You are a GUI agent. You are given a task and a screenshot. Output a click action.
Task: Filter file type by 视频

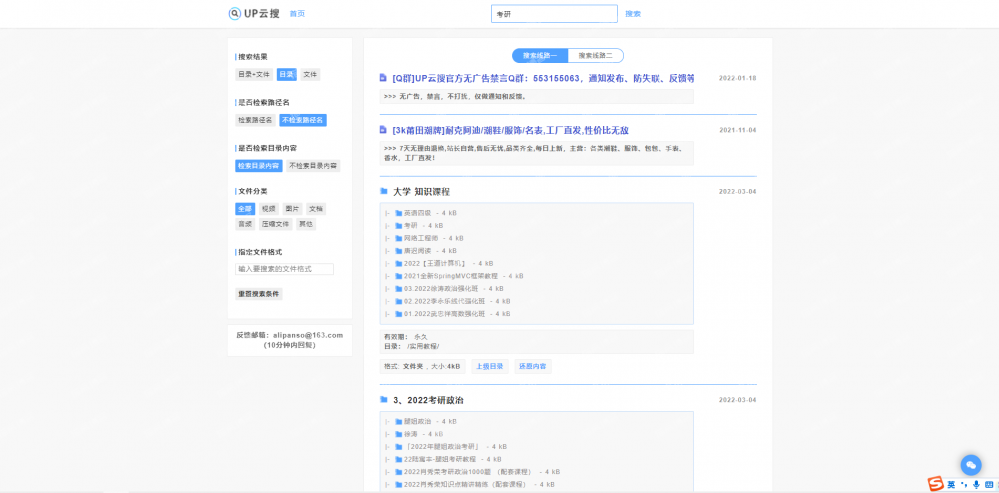coord(269,209)
